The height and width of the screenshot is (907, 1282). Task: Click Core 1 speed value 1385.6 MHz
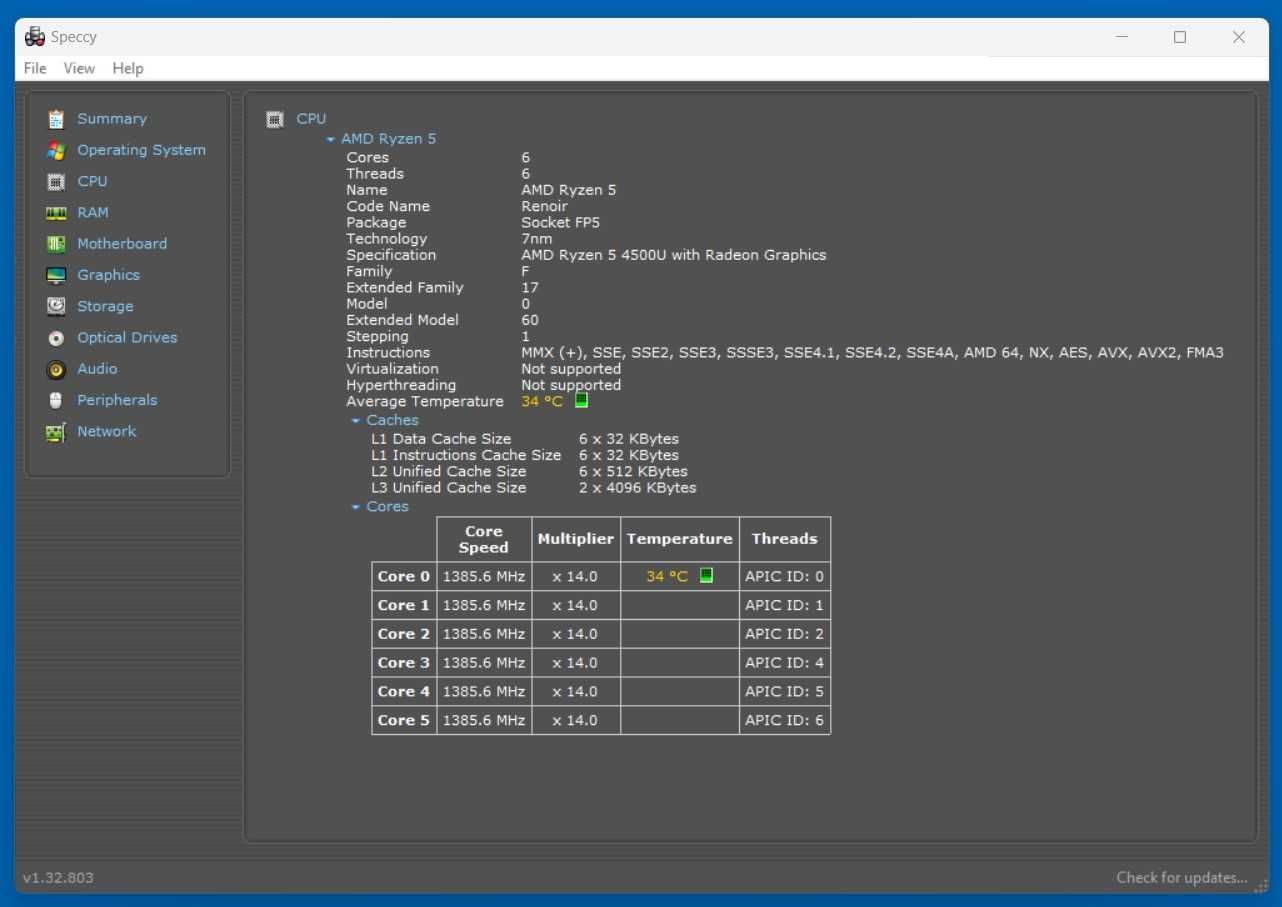click(x=484, y=605)
